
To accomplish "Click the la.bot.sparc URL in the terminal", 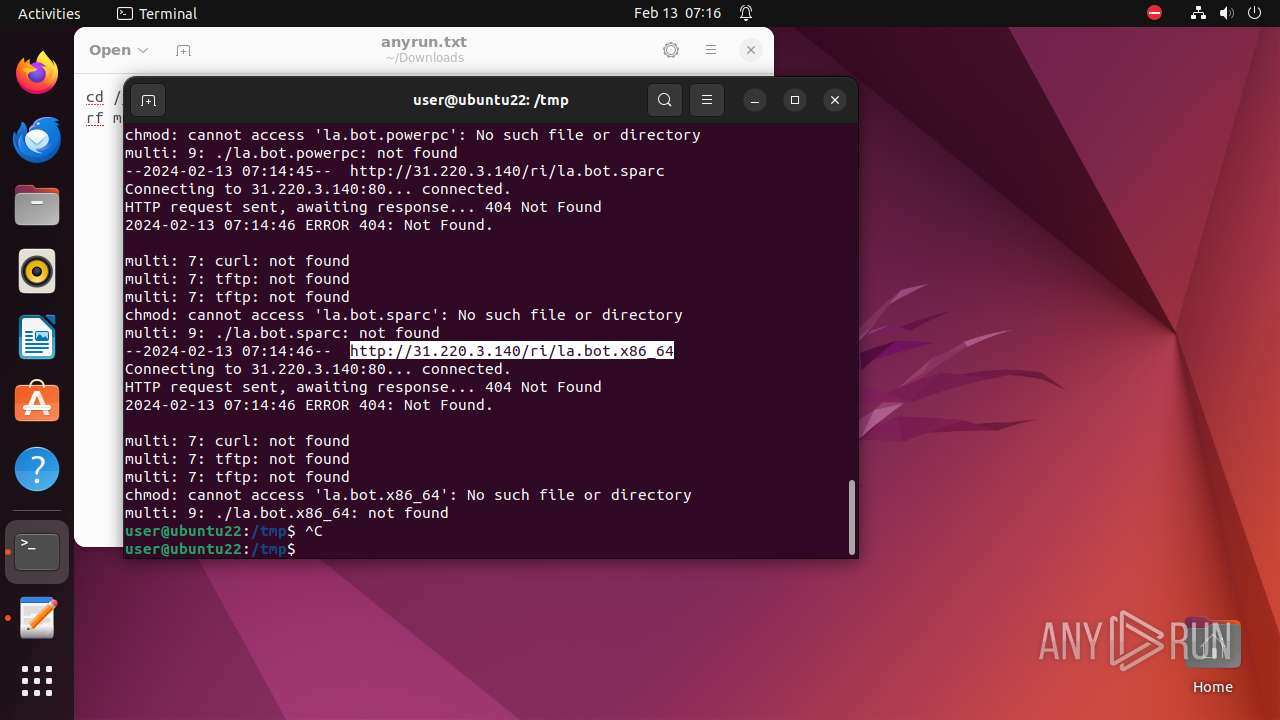I will tap(507, 171).
